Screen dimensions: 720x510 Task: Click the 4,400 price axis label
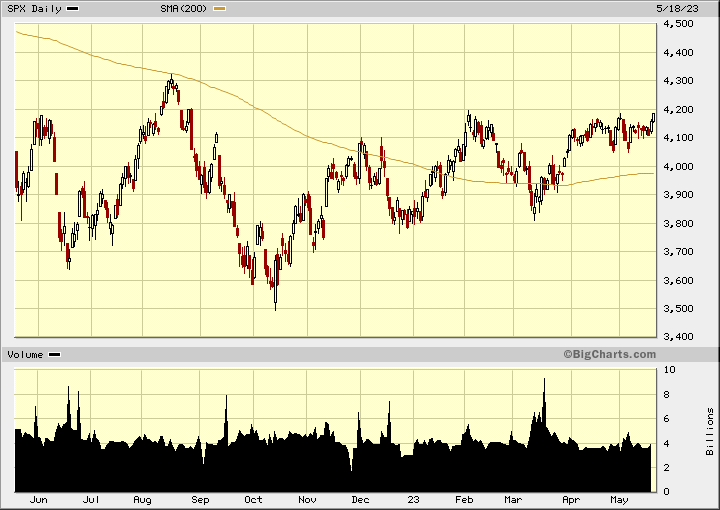pos(678,52)
